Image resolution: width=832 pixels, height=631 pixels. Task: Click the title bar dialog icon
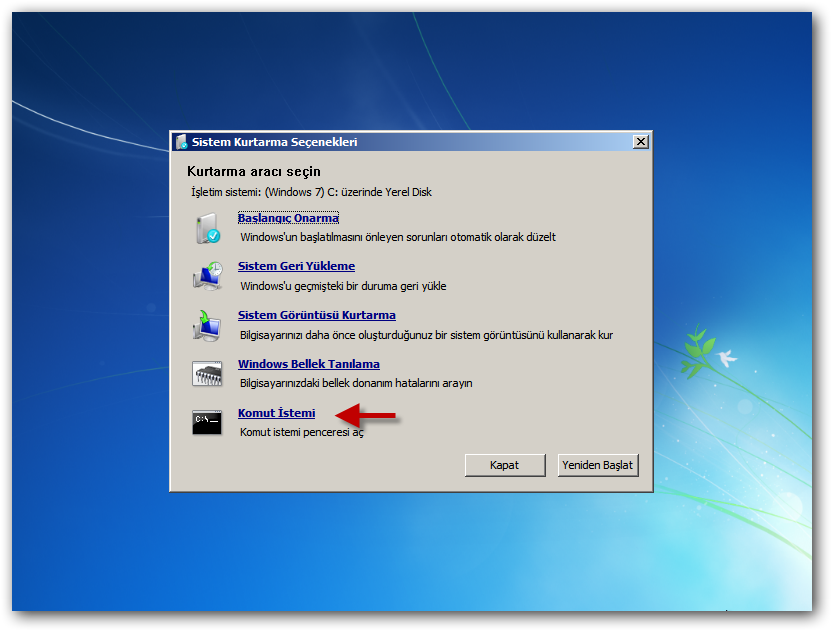tap(182, 142)
